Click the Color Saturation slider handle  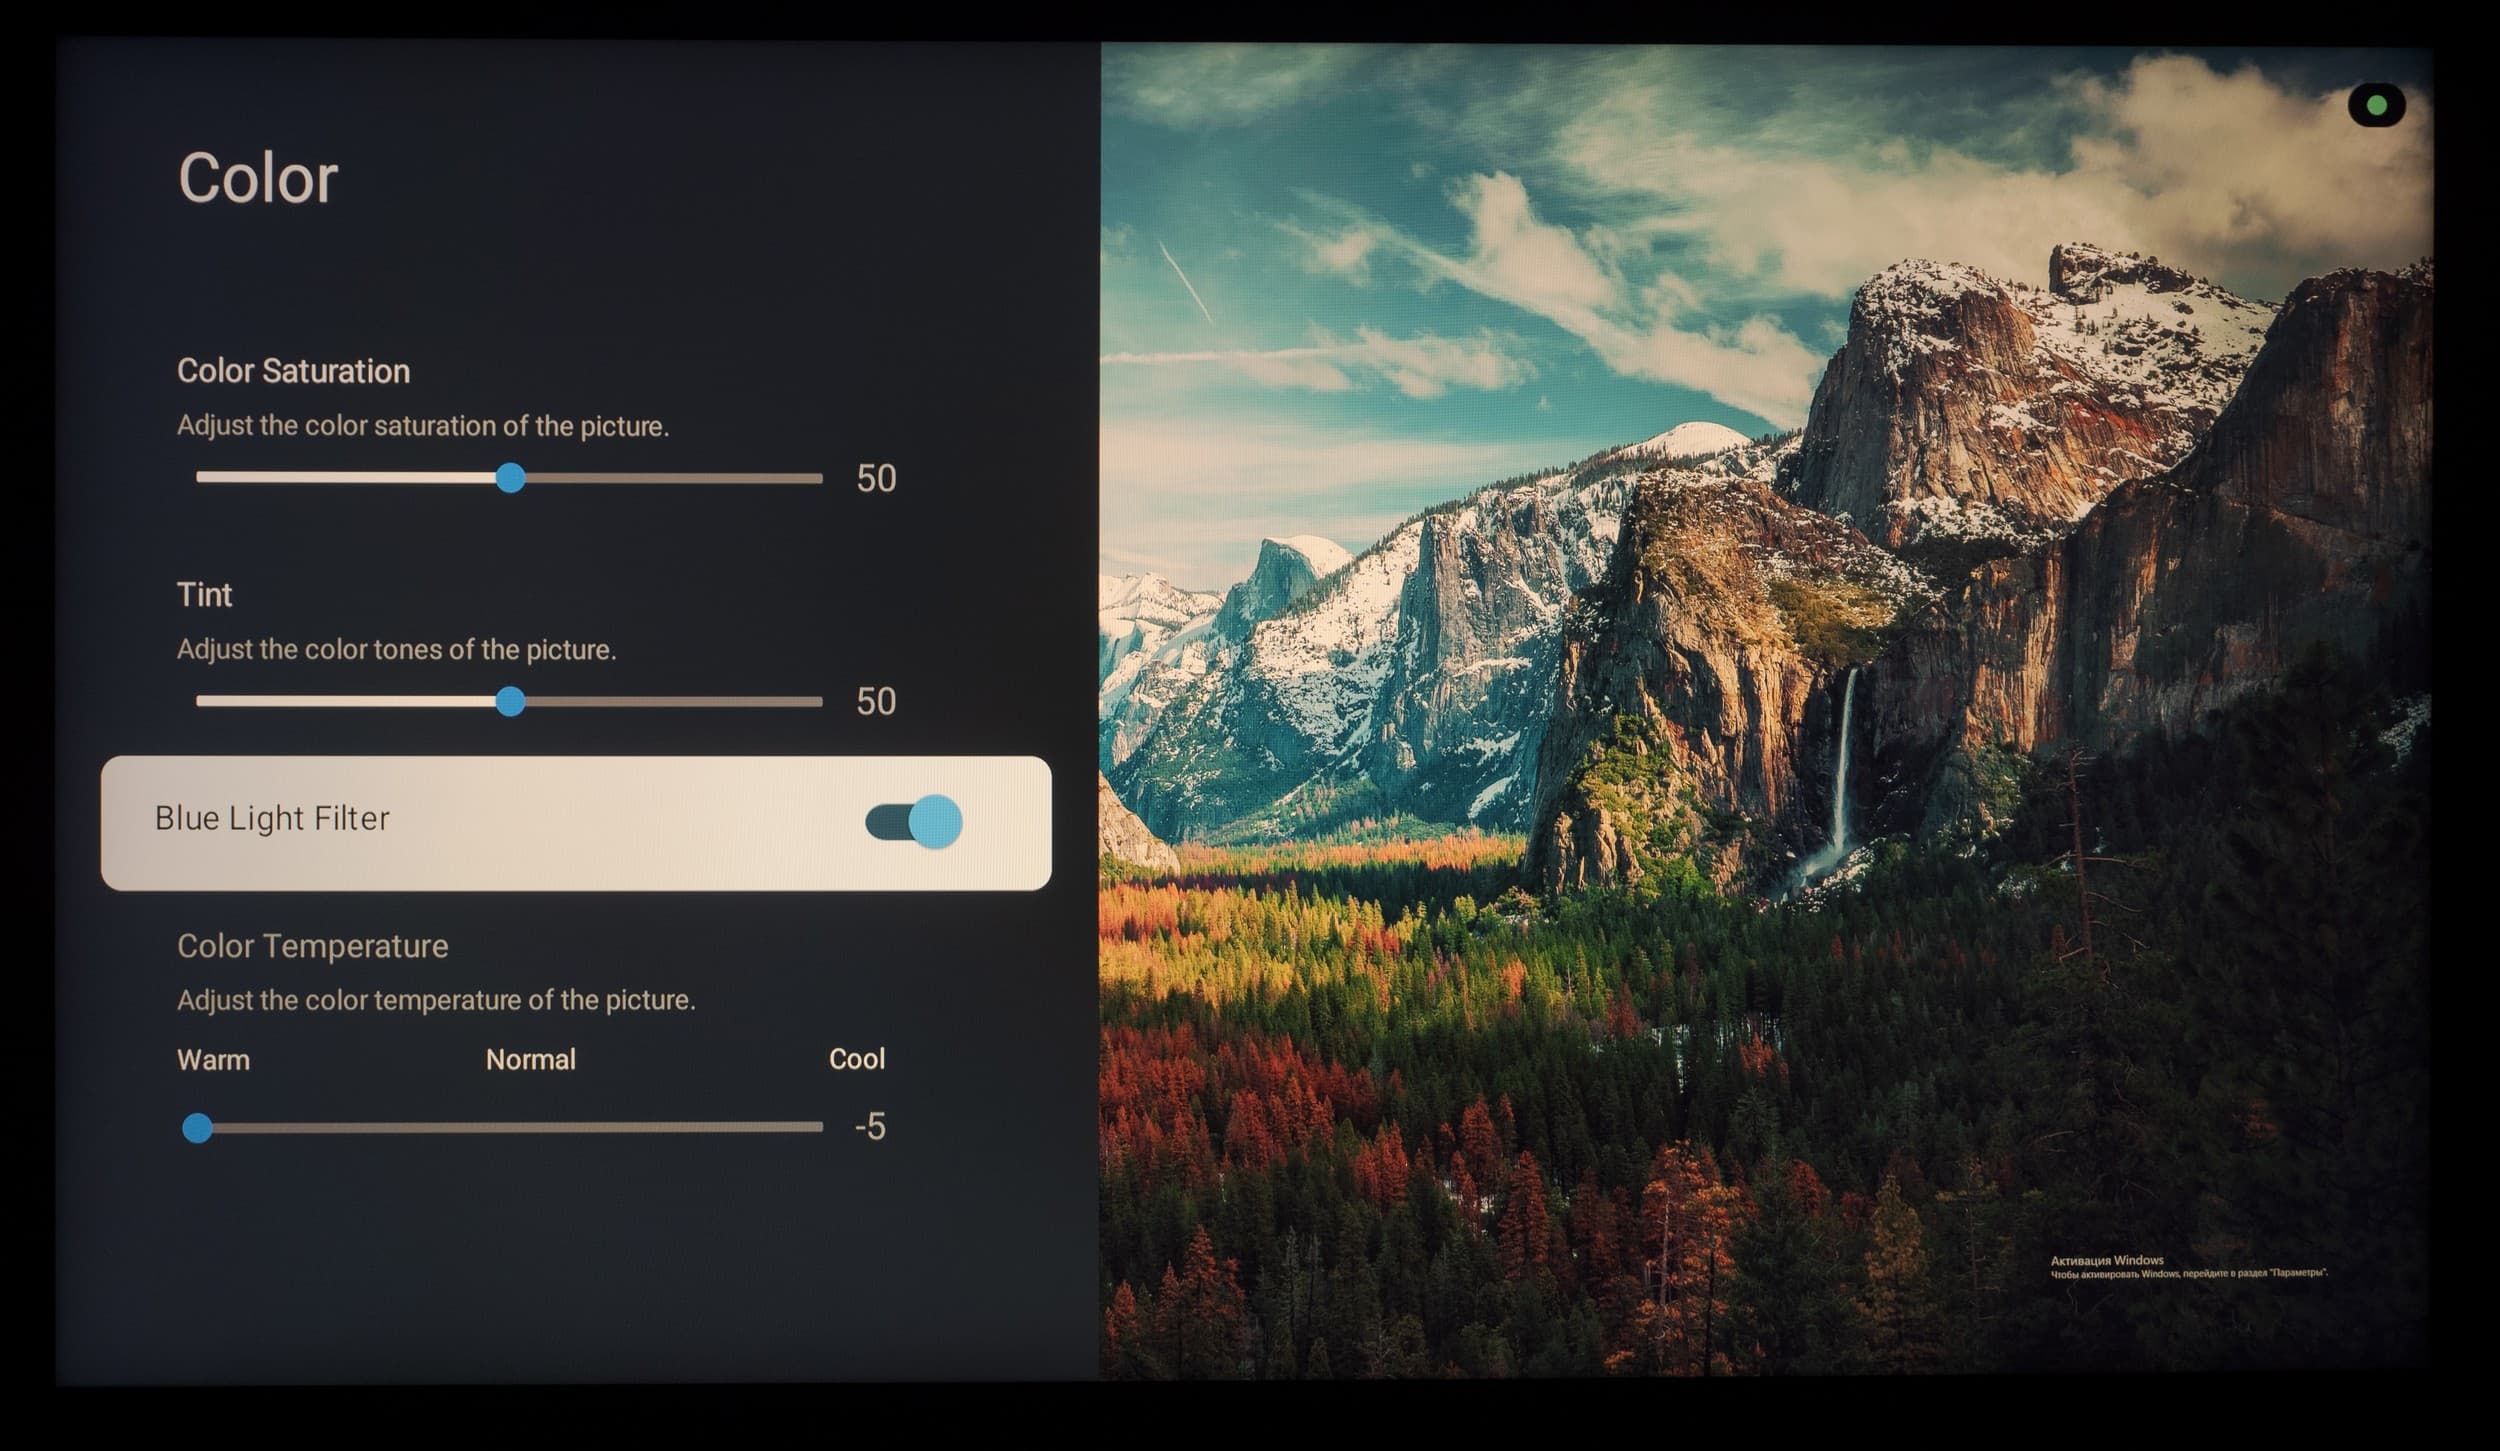point(510,478)
